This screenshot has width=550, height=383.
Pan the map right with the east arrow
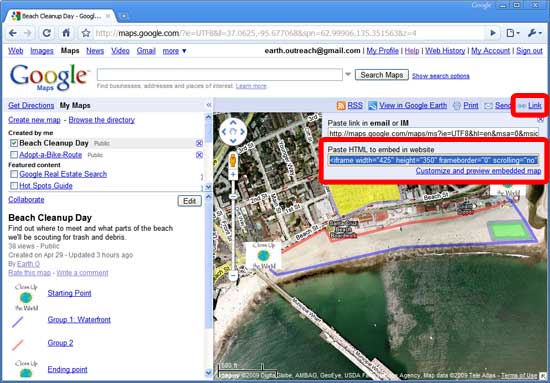click(x=243, y=132)
